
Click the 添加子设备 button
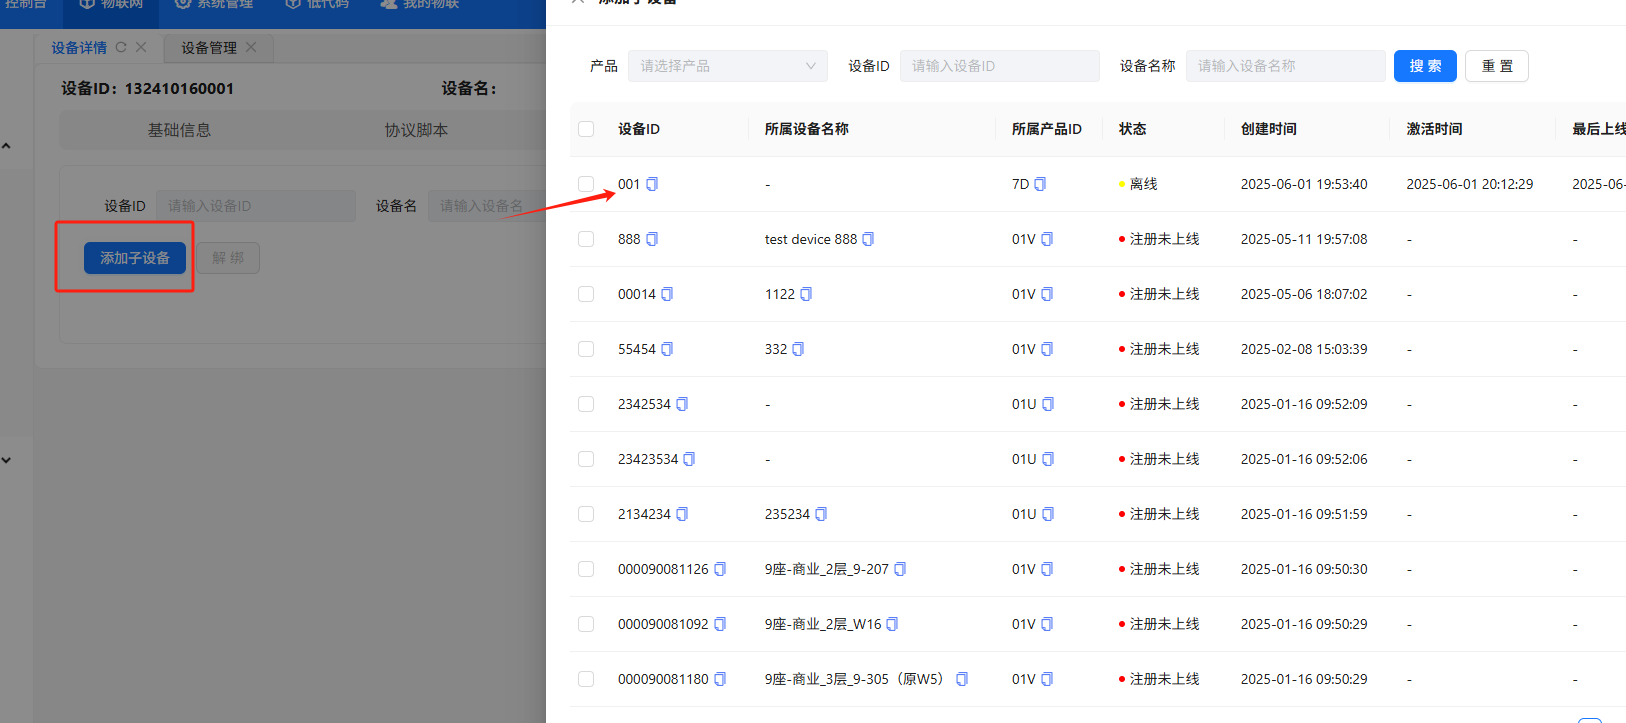[x=135, y=258]
